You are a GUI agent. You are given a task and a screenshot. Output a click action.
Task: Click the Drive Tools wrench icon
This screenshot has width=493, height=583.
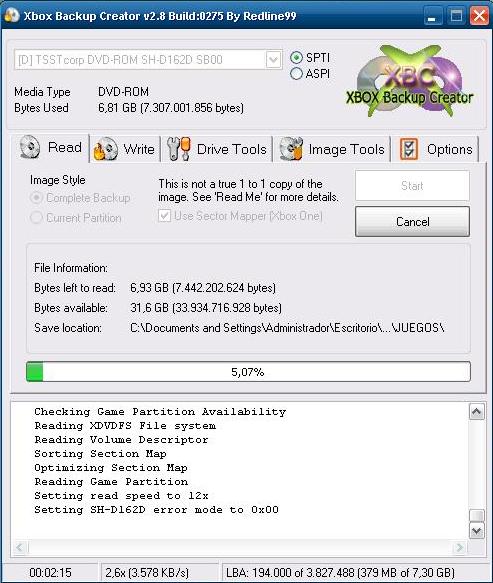click(x=178, y=149)
